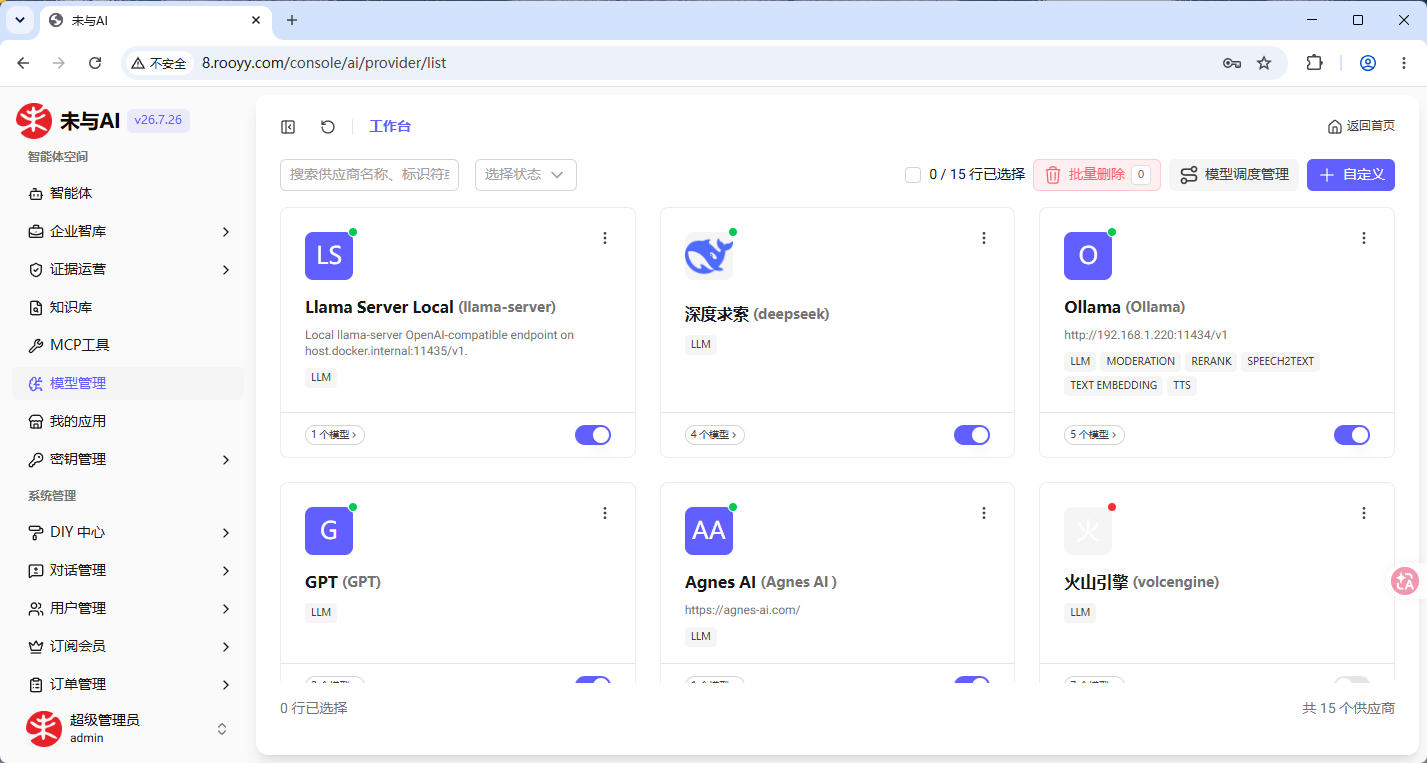Click the 共 15 个供应商 total text
The width and height of the screenshot is (1427, 763).
tap(1348, 708)
